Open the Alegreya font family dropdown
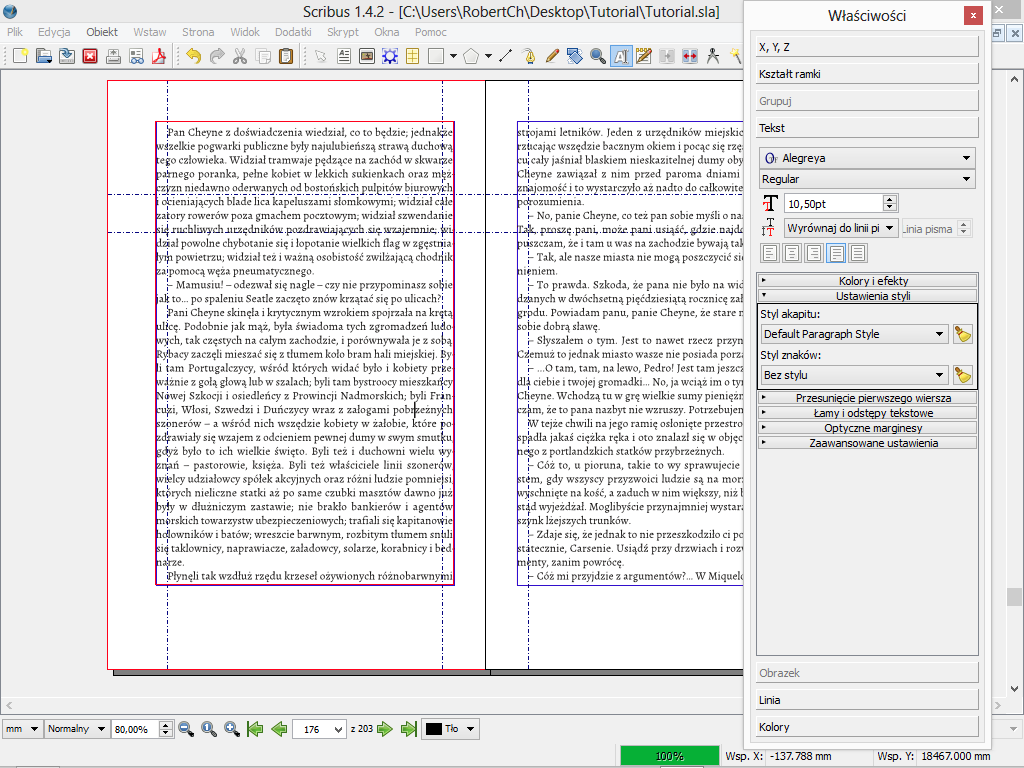1024x768 pixels. [866, 158]
